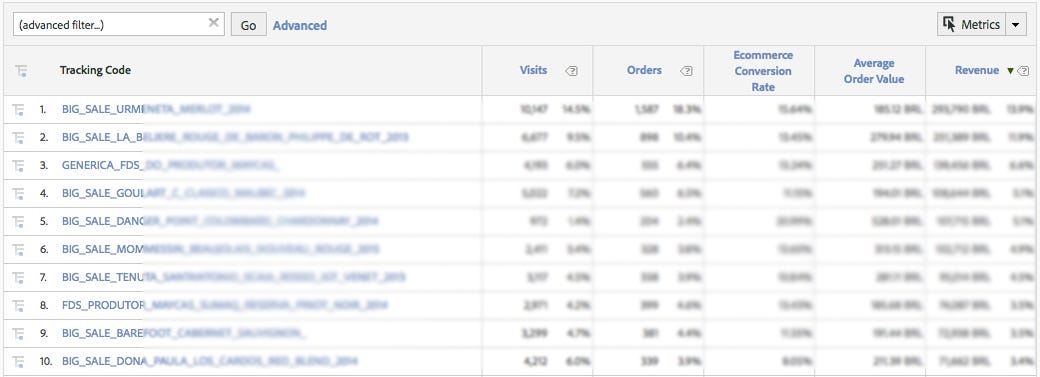Open breakdown icon for row 5 BIG_SALE_DANG
Screen dimensions: 1040x377
(19, 221)
